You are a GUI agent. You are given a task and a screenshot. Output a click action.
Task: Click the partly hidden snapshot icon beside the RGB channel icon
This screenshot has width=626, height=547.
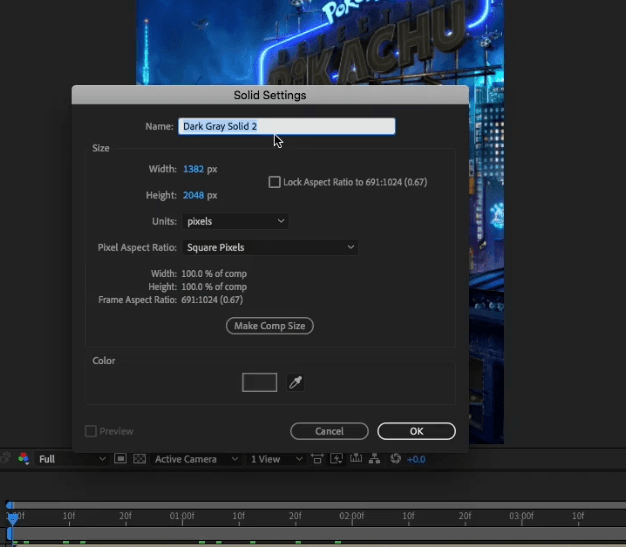point(5,458)
